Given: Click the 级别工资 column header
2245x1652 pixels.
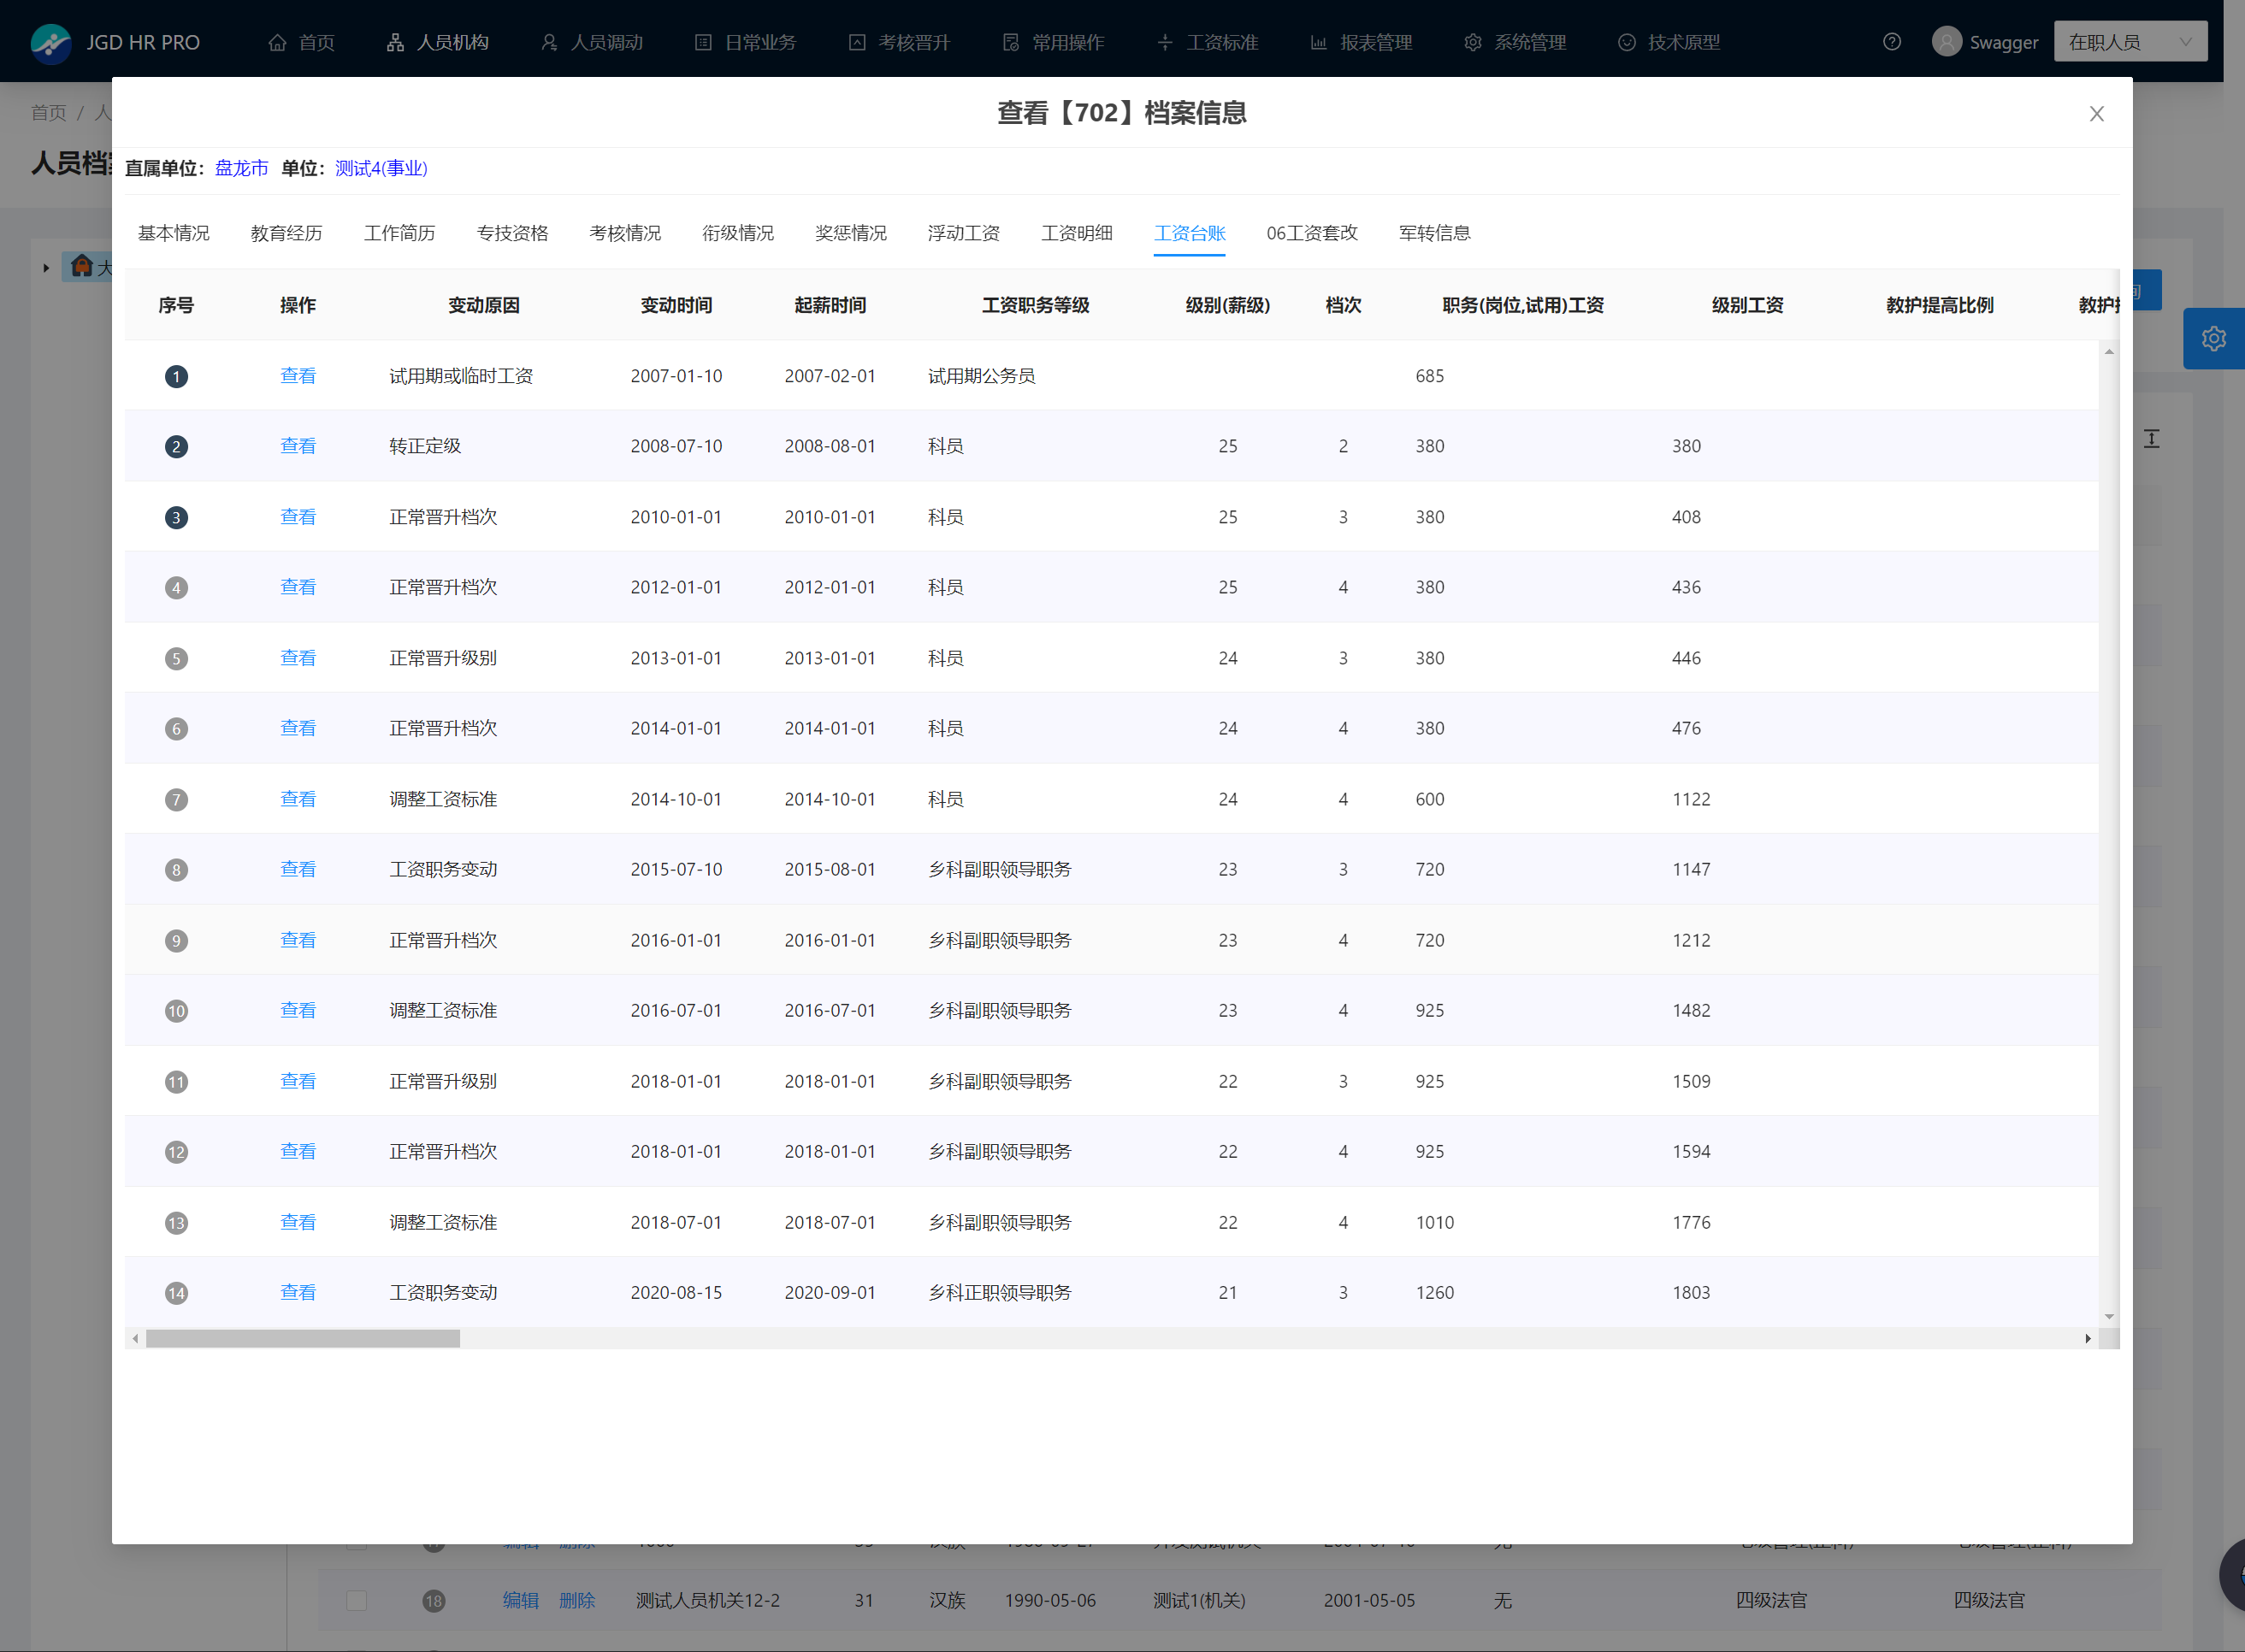Looking at the screenshot, I should [x=1747, y=305].
